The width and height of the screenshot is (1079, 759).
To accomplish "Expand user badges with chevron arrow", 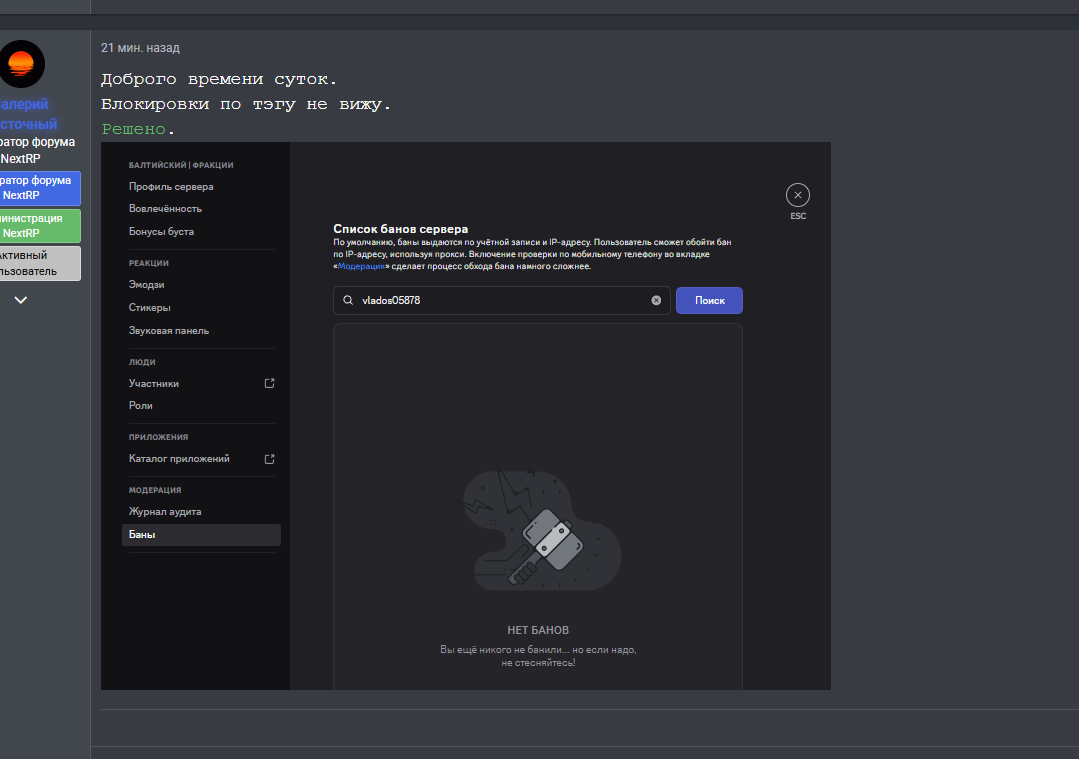I will click(21, 300).
